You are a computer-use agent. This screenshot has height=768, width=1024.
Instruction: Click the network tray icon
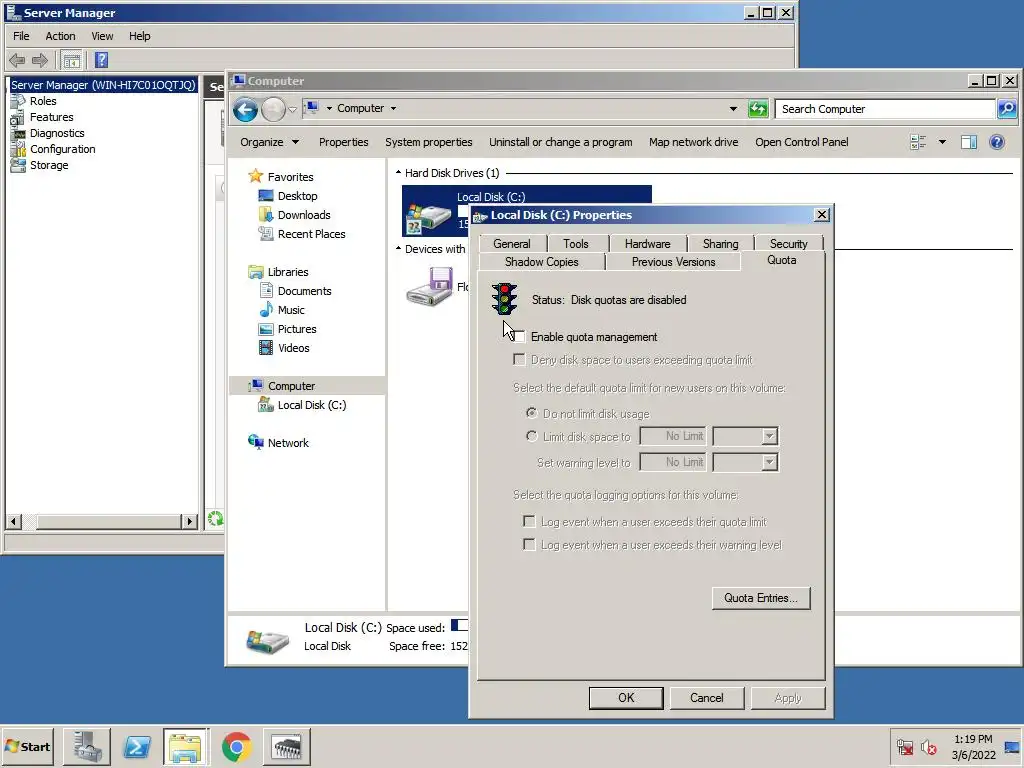[904, 746]
